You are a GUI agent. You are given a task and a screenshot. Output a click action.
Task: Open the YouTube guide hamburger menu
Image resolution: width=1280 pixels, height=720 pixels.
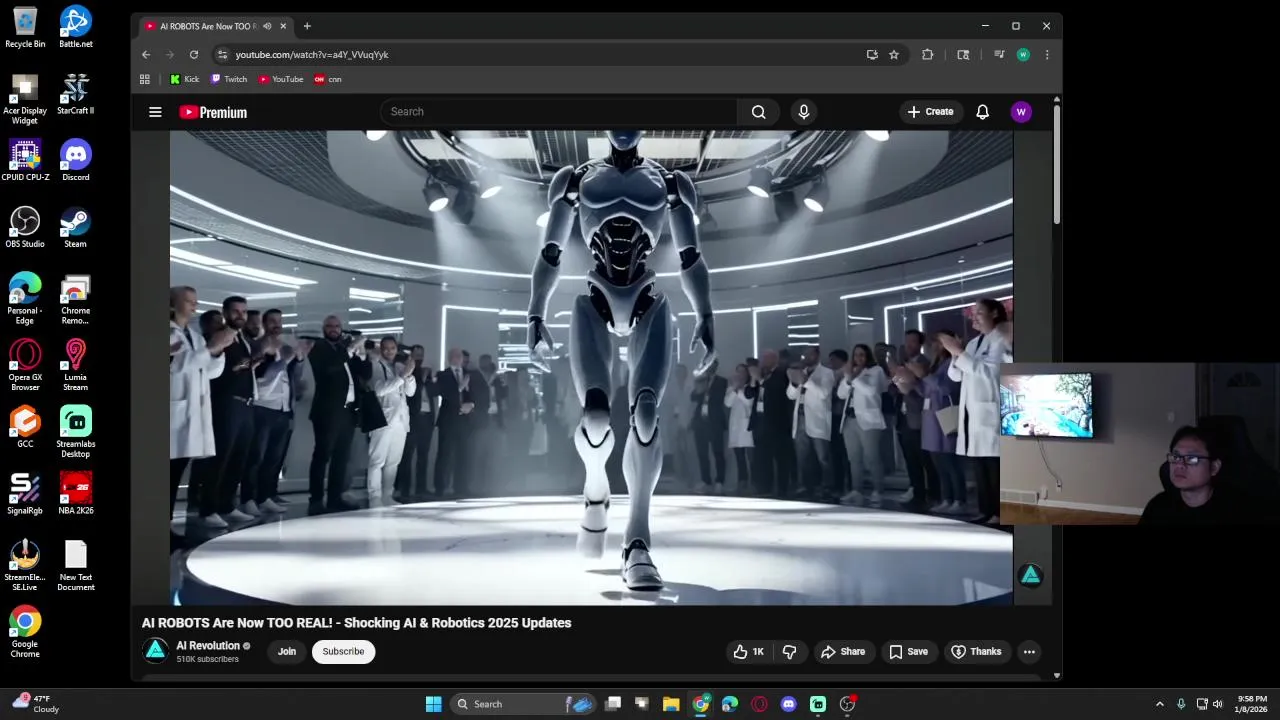[x=155, y=112]
